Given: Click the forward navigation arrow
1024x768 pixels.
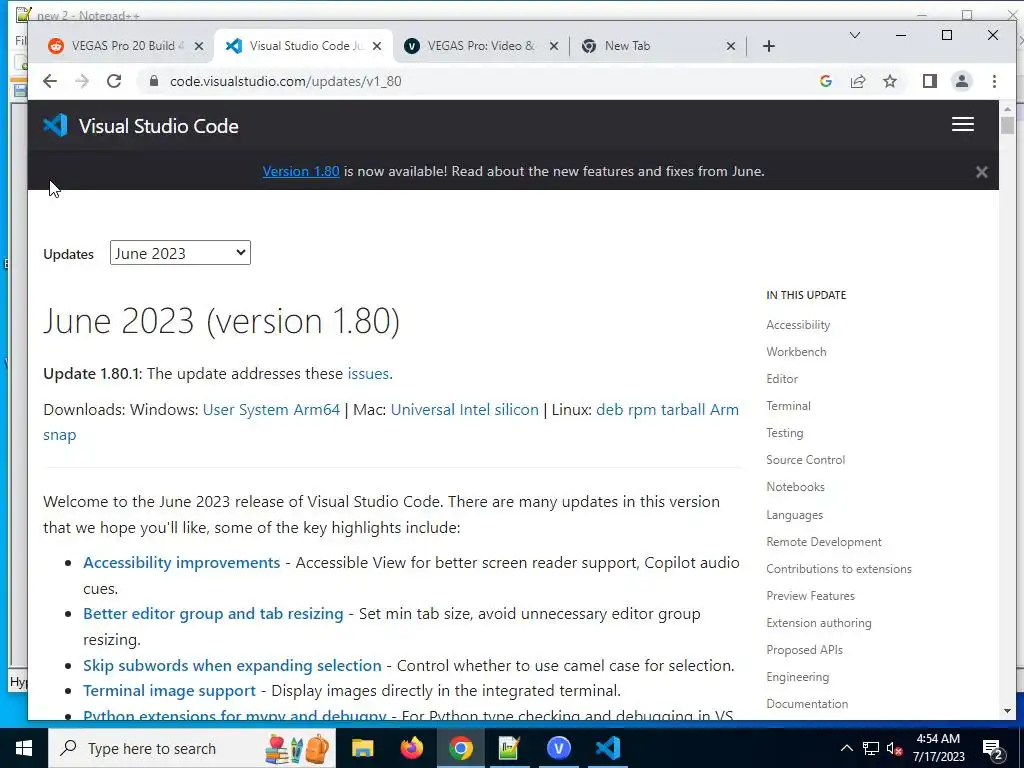Looking at the screenshot, I should click(82, 81).
